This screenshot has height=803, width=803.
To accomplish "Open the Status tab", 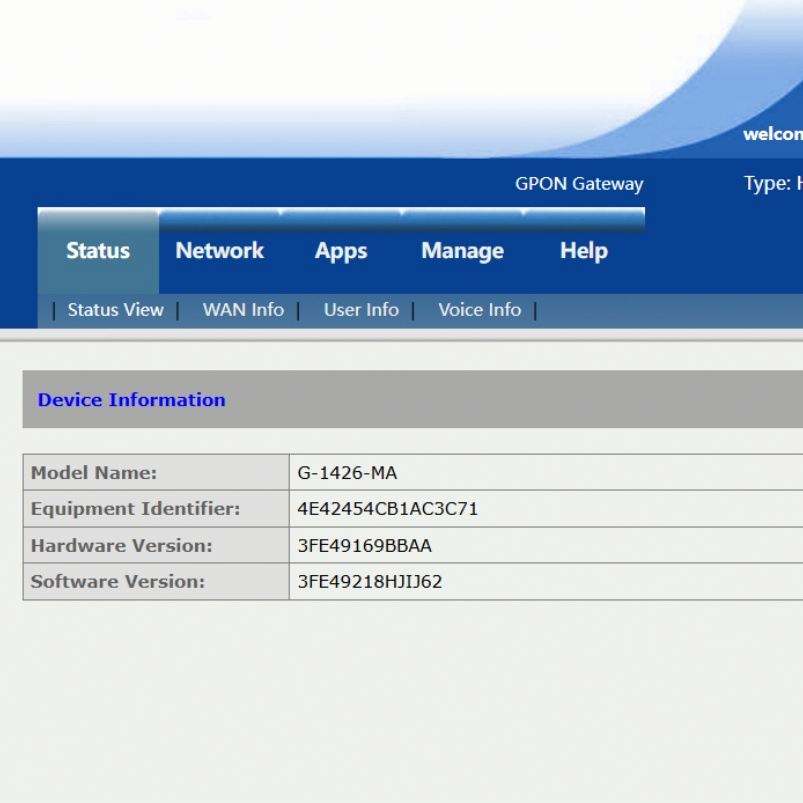I will coord(98,251).
